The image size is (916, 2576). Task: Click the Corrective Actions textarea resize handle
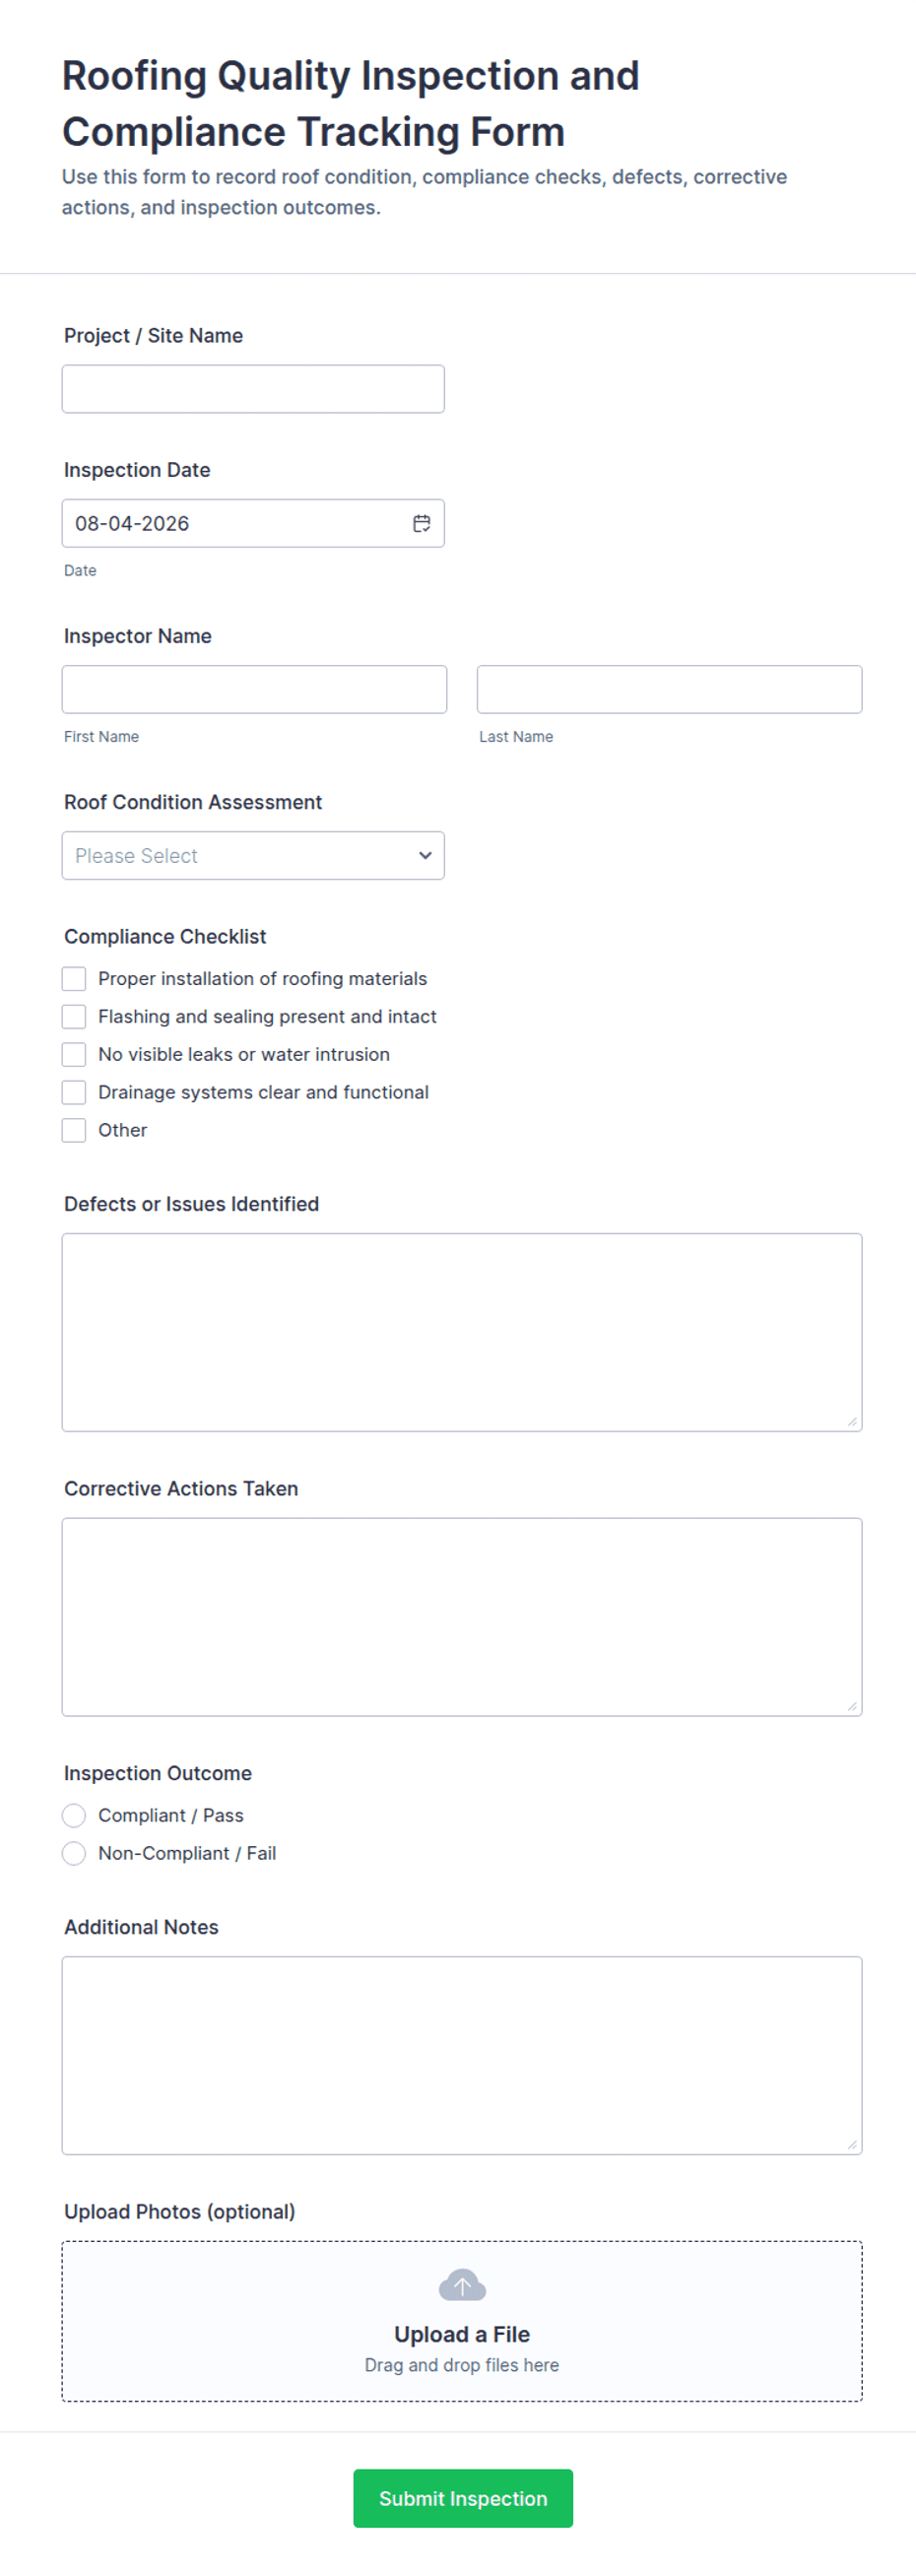point(852,1706)
